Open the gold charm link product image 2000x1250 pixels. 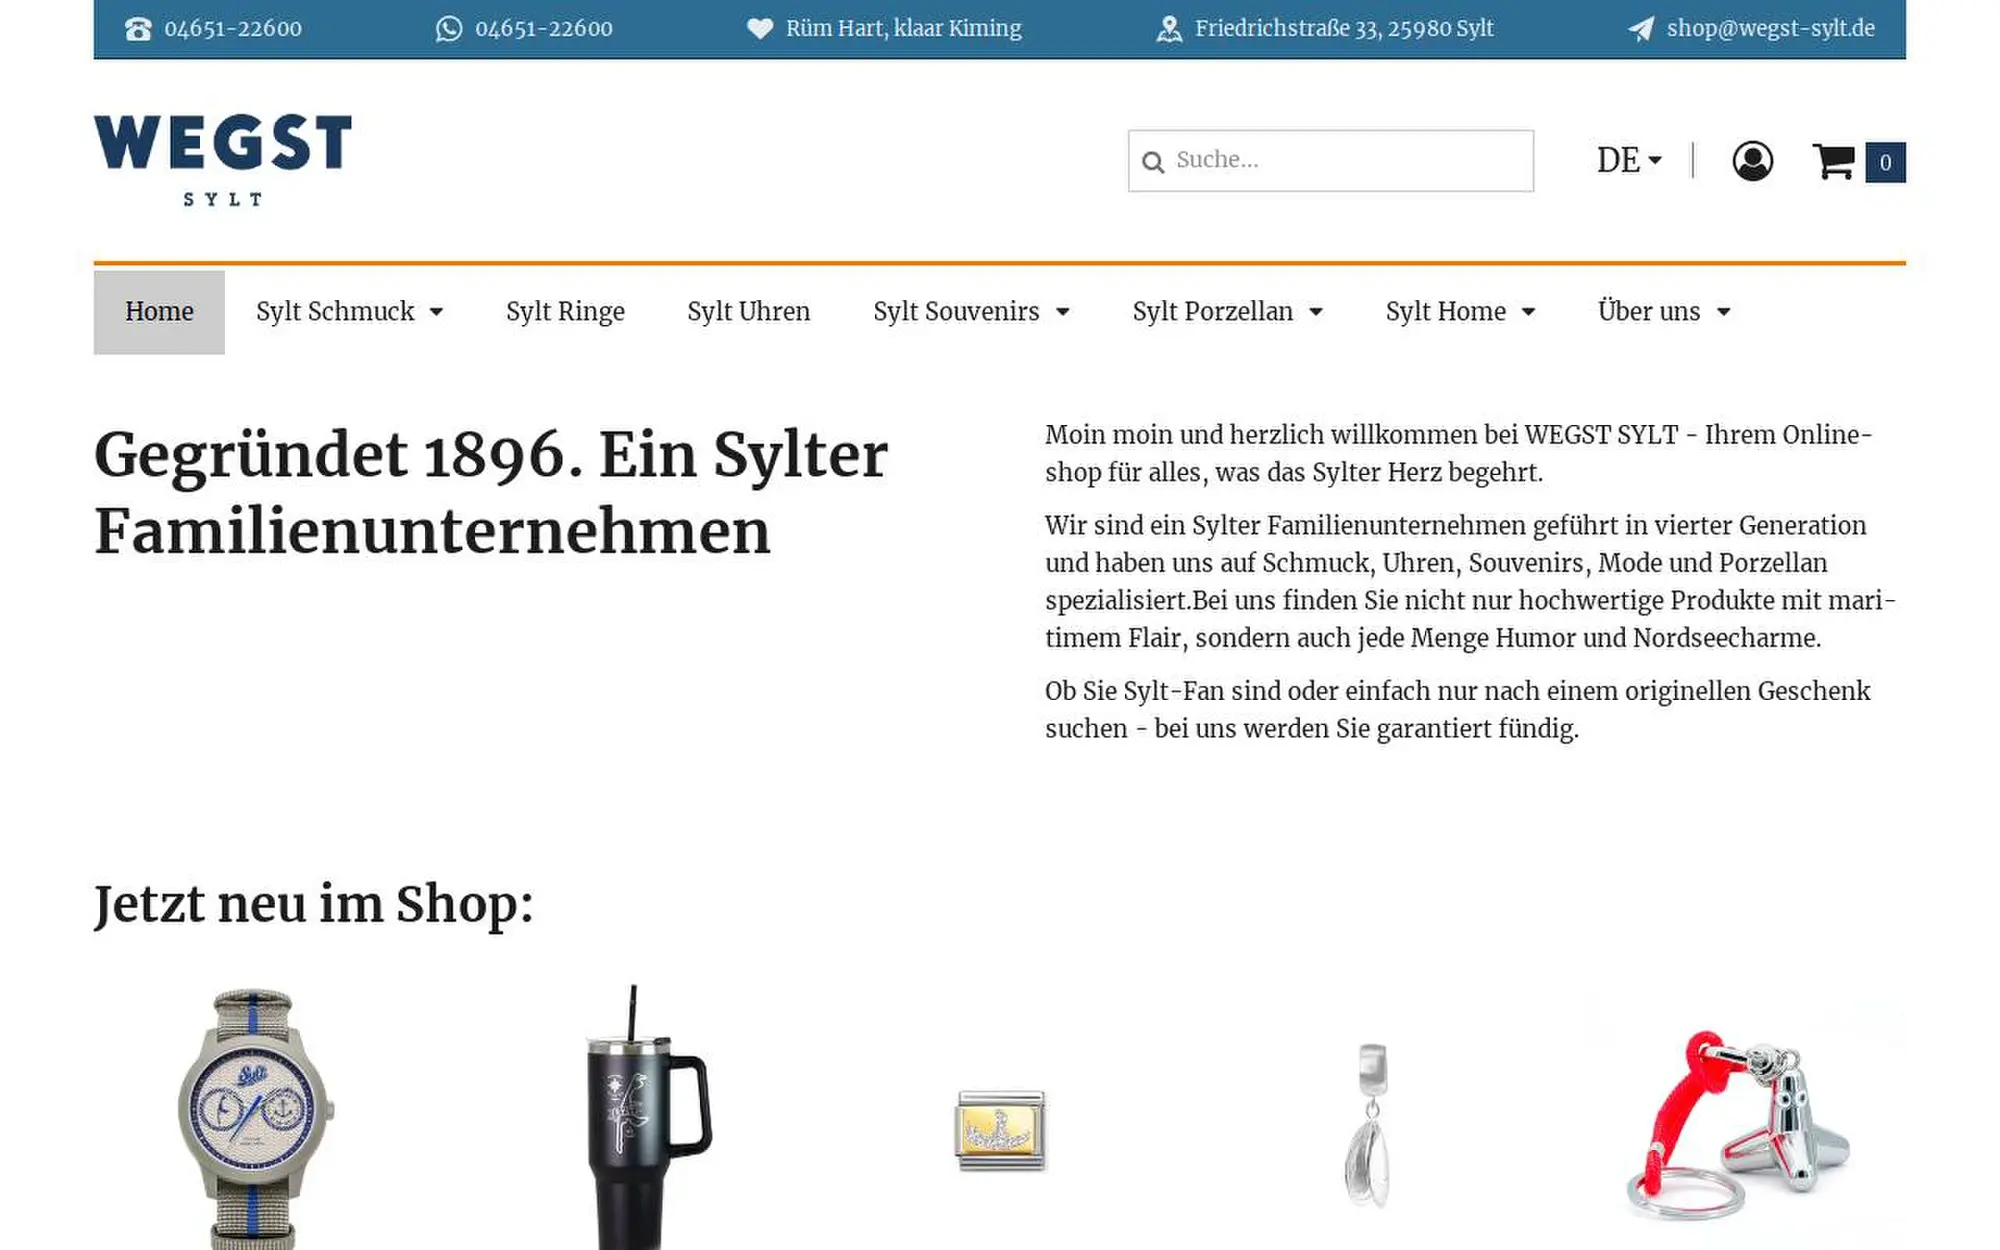(x=1000, y=1131)
